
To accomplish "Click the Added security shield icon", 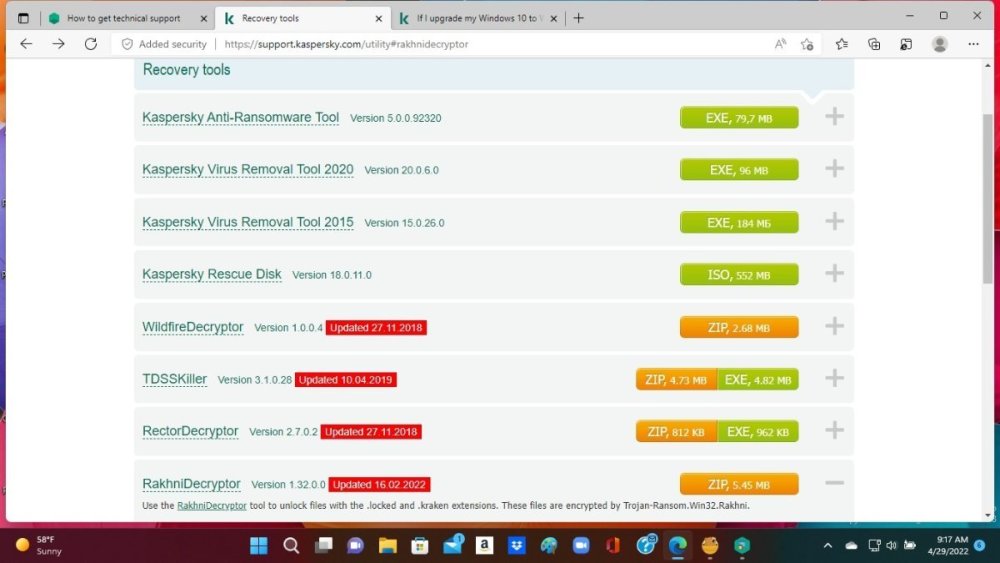I will tap(127, 44).
